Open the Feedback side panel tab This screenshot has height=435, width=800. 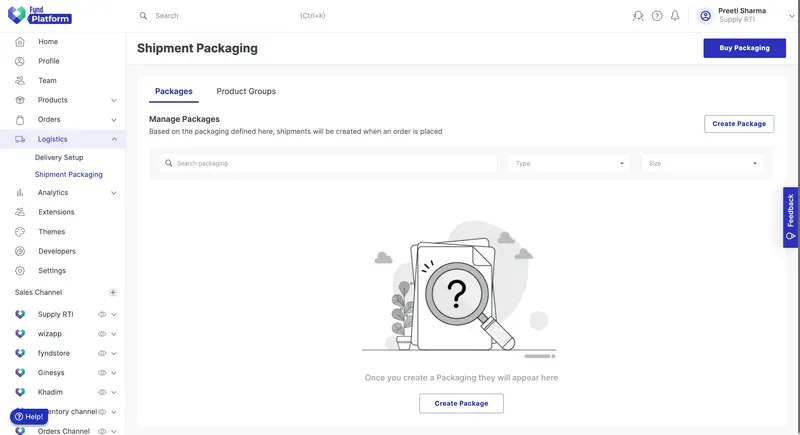[790, 217]
